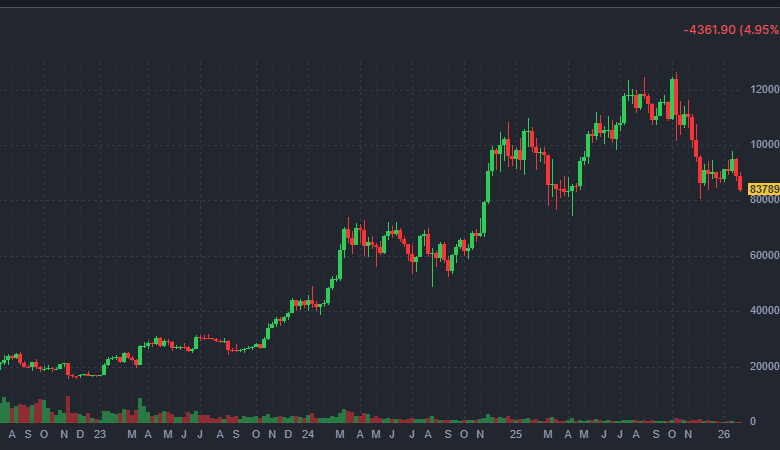
Task: Jump to year 24 on time axis
Action: (x=308, y=435)
